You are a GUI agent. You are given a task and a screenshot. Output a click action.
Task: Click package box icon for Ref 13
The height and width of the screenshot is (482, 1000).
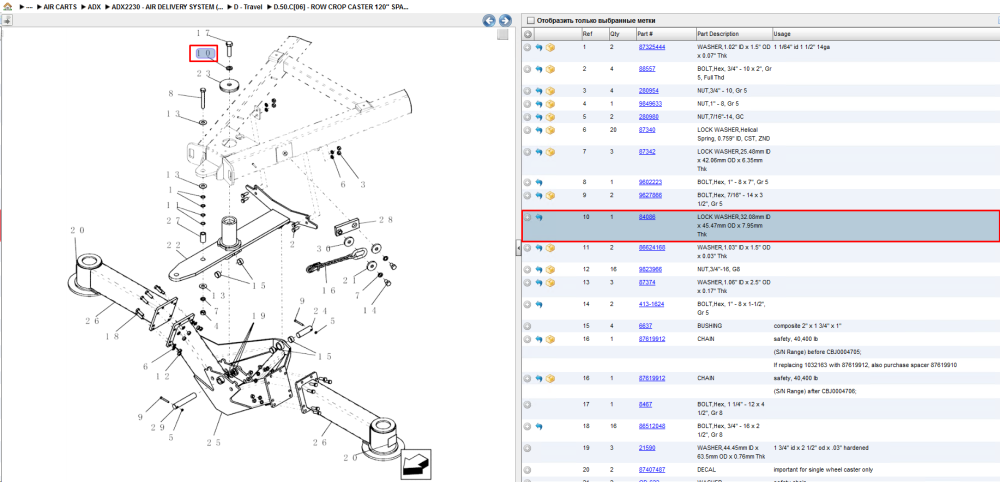pos(550,282)
